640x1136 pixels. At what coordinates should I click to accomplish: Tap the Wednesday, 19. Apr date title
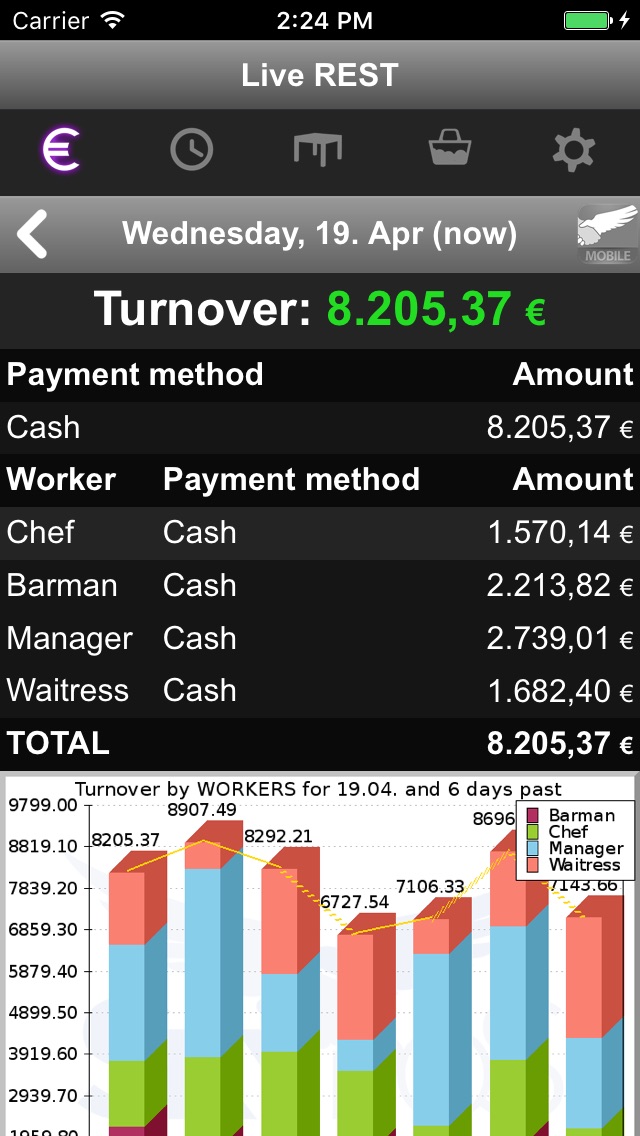coord(319,234)
